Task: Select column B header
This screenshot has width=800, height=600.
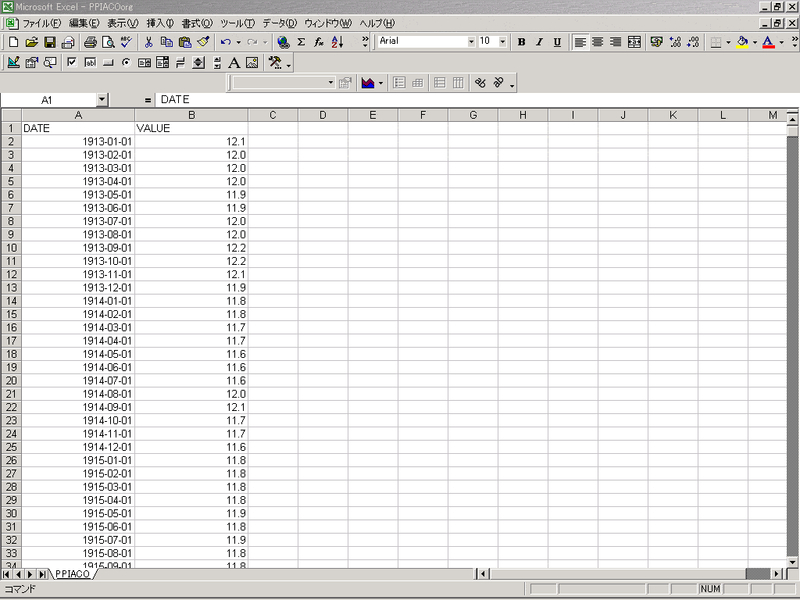Action: [191, 115]
